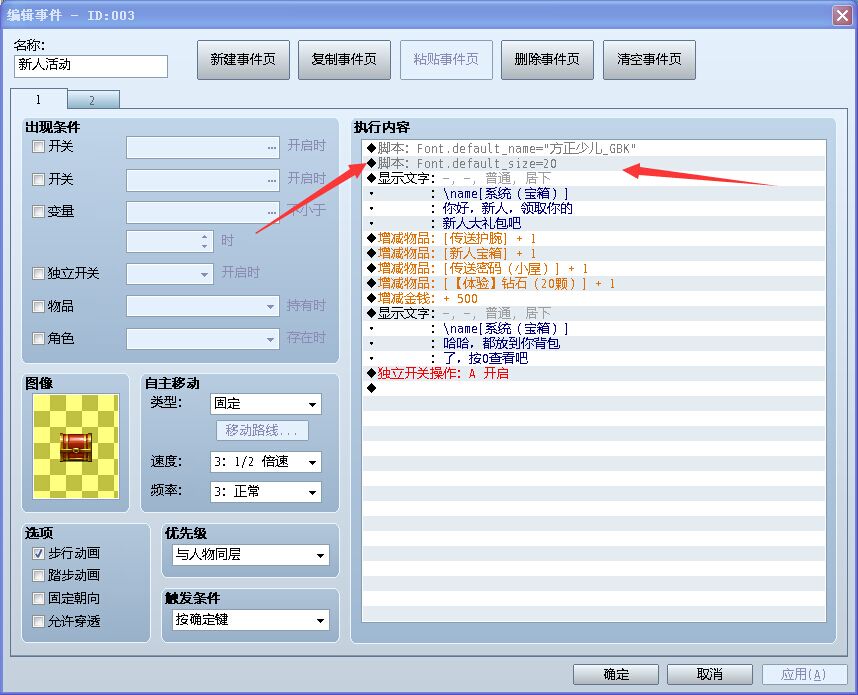Screen dimensions: 858x695
Task: Click the 清空事件页 button
Action: tap(649, 60)
